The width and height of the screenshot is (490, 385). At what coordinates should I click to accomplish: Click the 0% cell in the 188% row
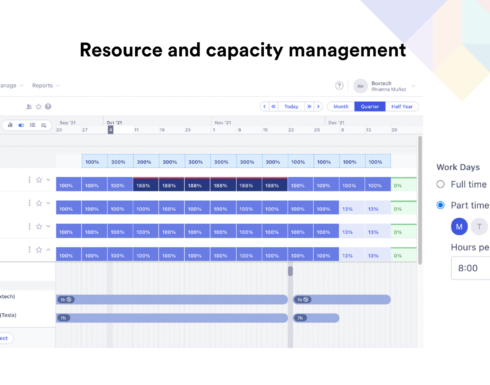pyautogui.click(x=404, y=184)
